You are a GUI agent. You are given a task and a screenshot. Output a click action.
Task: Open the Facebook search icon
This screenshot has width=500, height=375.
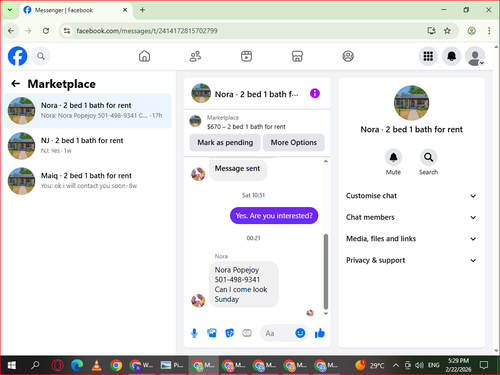point(41,56)
